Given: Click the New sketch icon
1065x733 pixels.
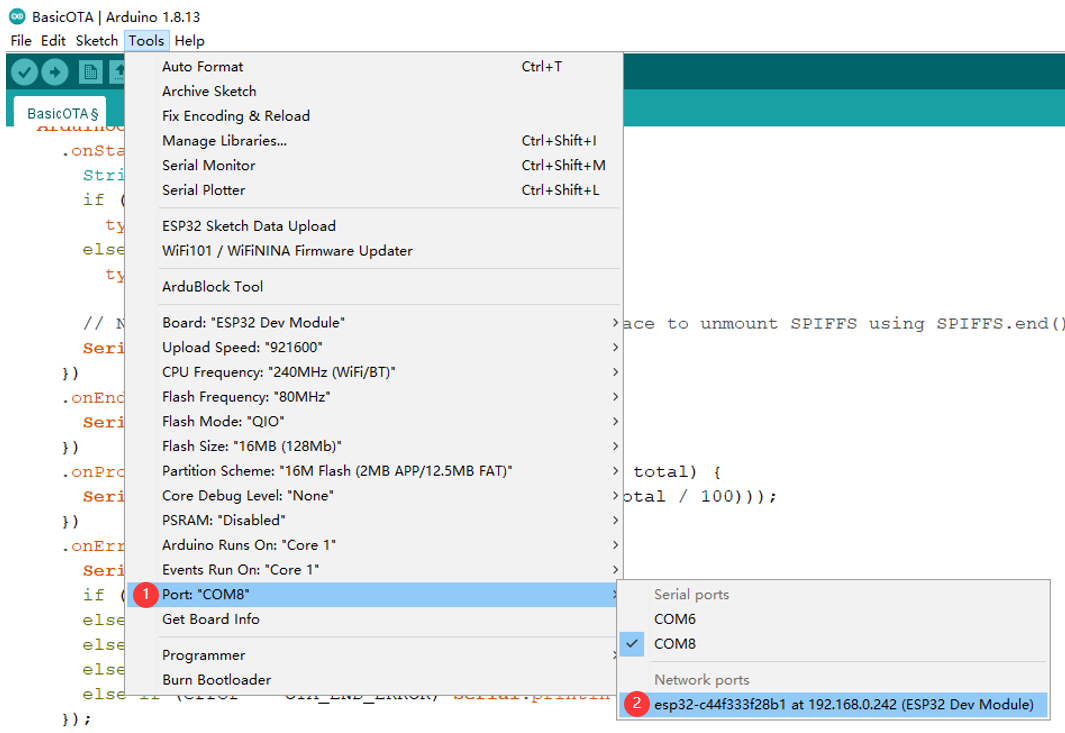Looking at the screenshot, I should pos(90,72).
